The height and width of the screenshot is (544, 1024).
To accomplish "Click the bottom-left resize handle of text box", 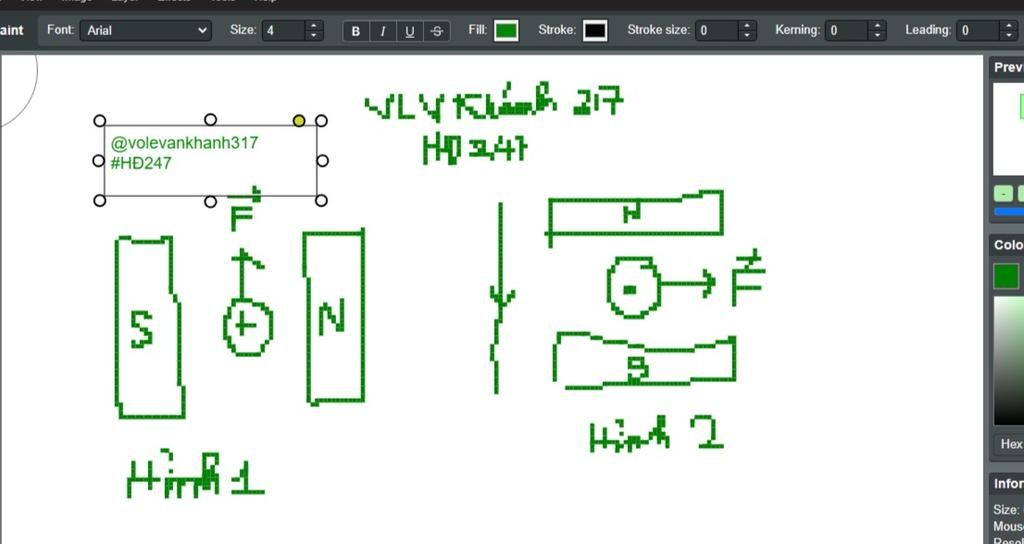I will pyautogui.click(x=99, y=200).
